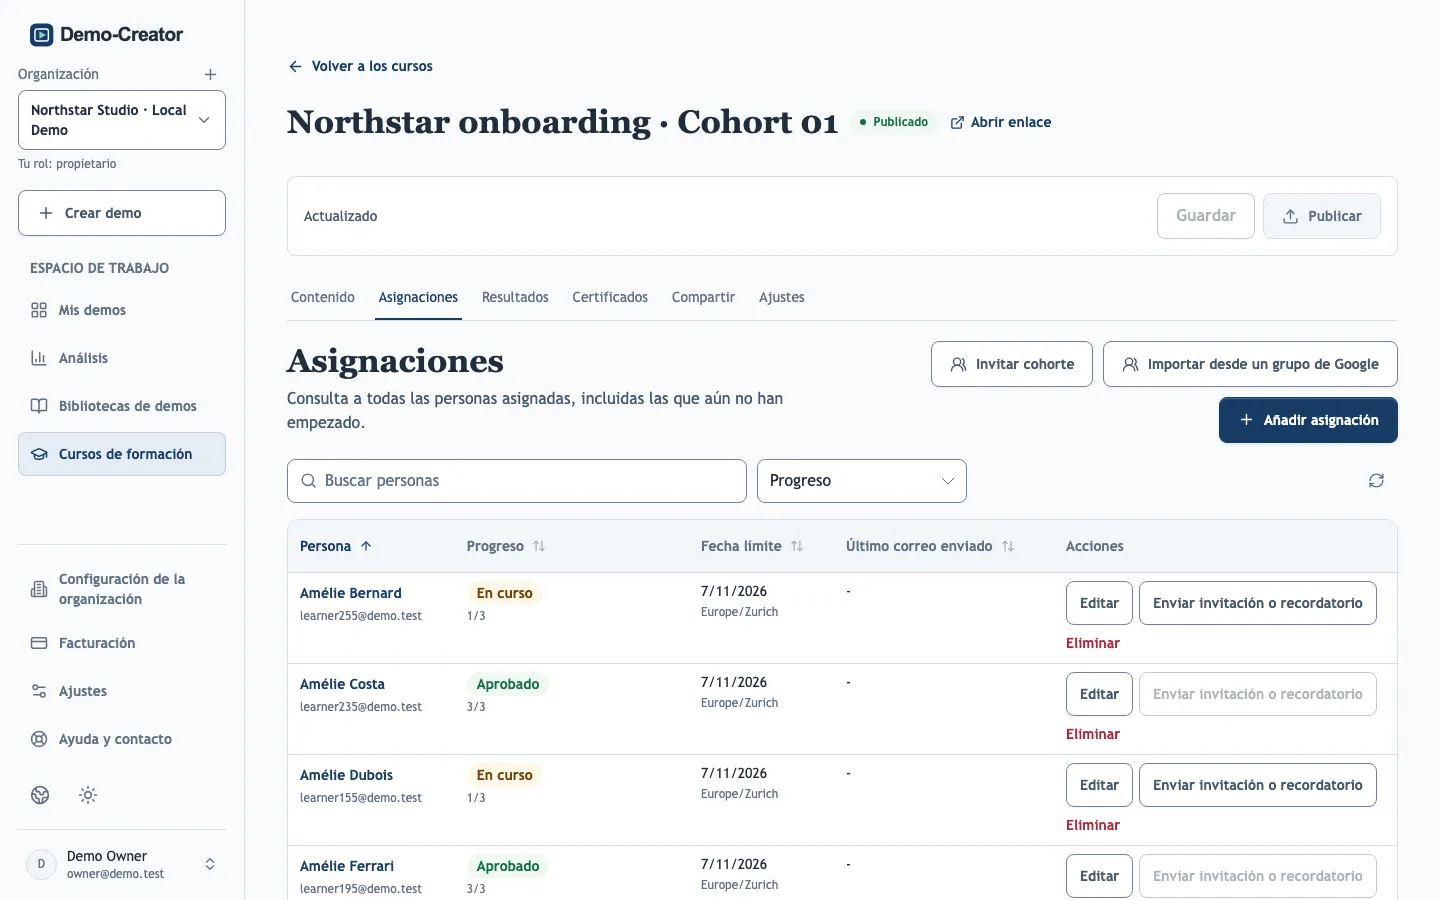Sort by Último correo enviado
Screen dimensions: 1440x900
pyautogui.click(x=930, y=546)
